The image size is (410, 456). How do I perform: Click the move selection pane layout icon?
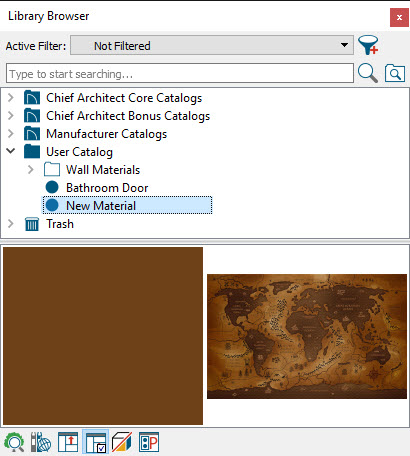tap(68, 442)
